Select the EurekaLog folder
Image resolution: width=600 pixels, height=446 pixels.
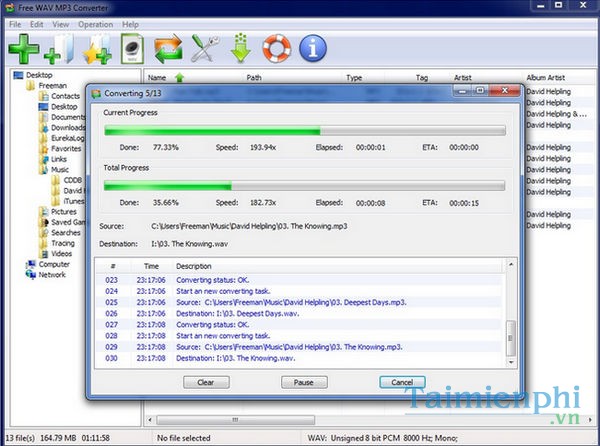[x=67, y=138]
